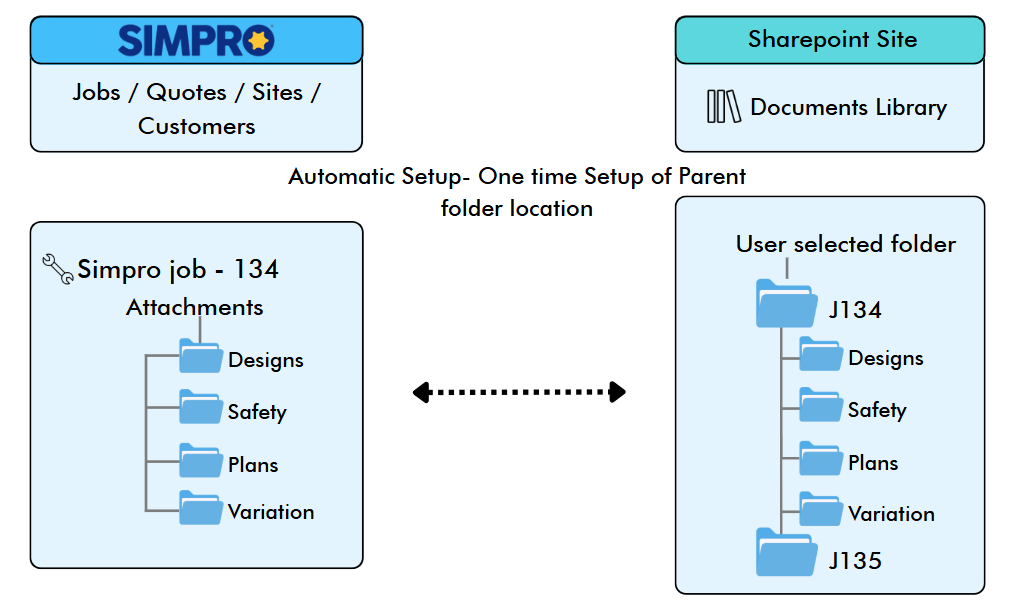
Task: Open the J135 folder icon
Action: click(786, 552)
